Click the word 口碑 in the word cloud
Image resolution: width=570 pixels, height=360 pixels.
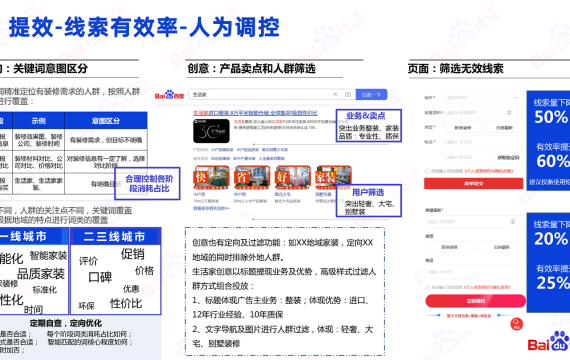pos(100,277)
